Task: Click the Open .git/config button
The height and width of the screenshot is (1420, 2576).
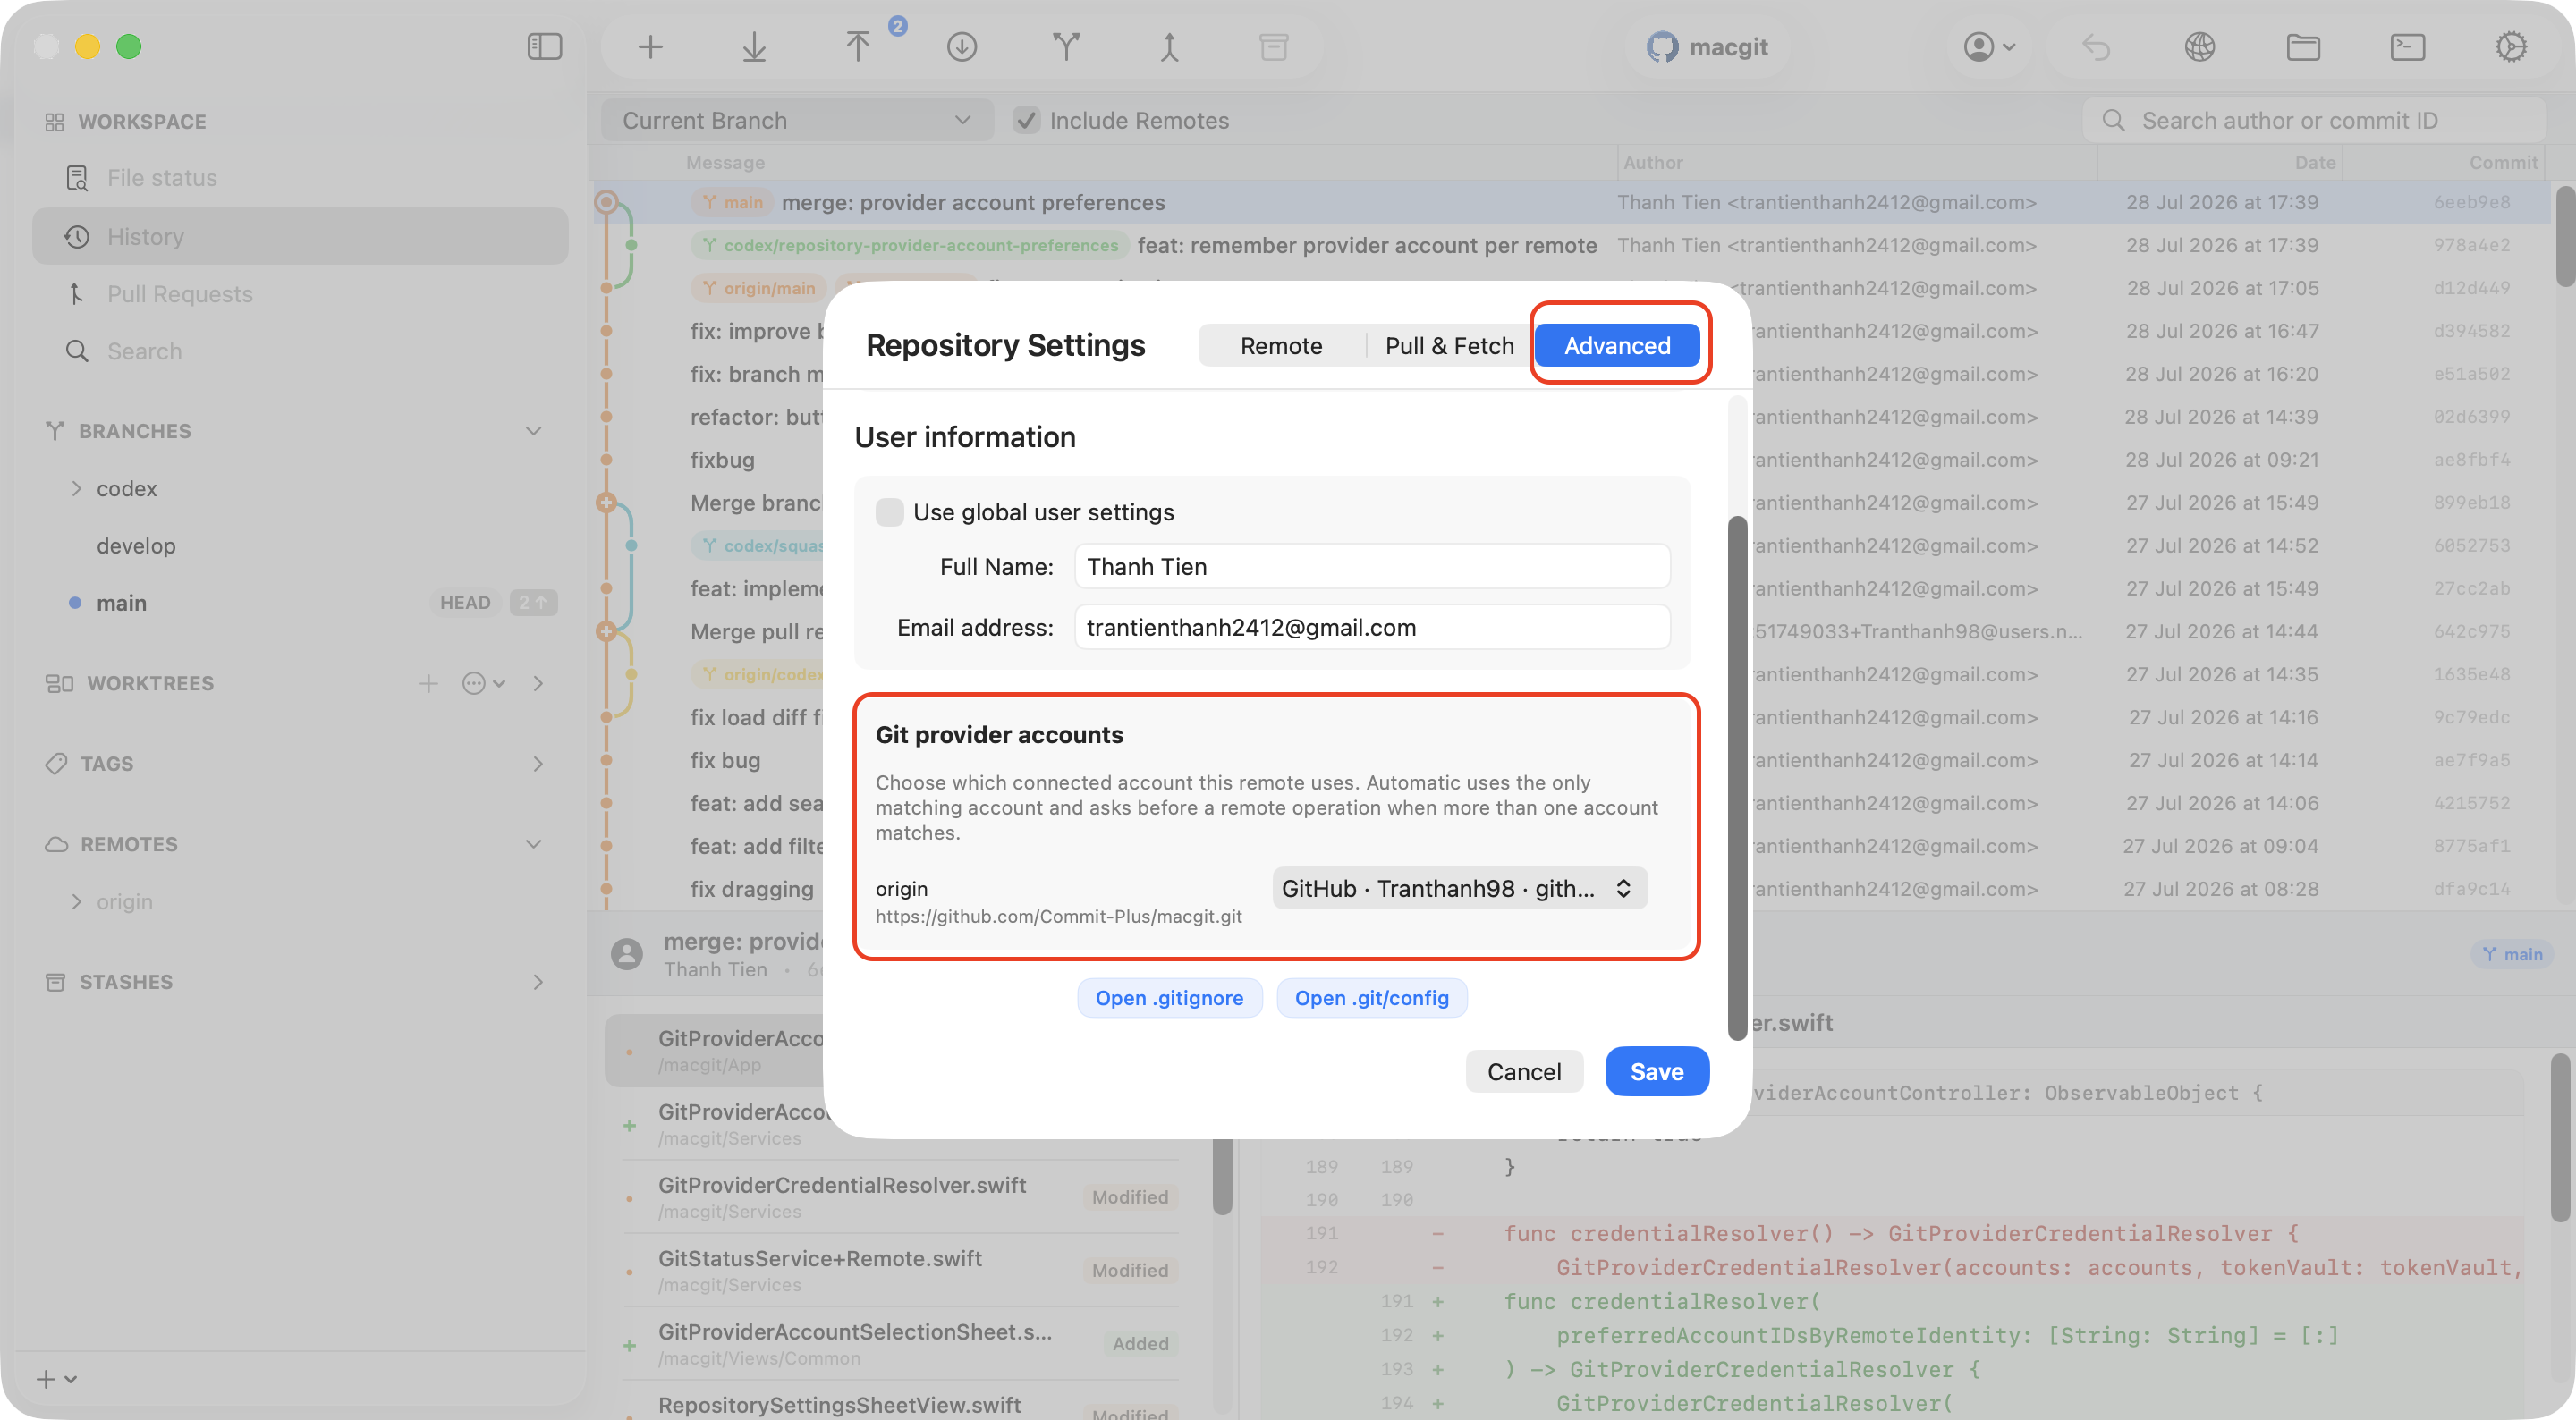Action: (1371, 998)
